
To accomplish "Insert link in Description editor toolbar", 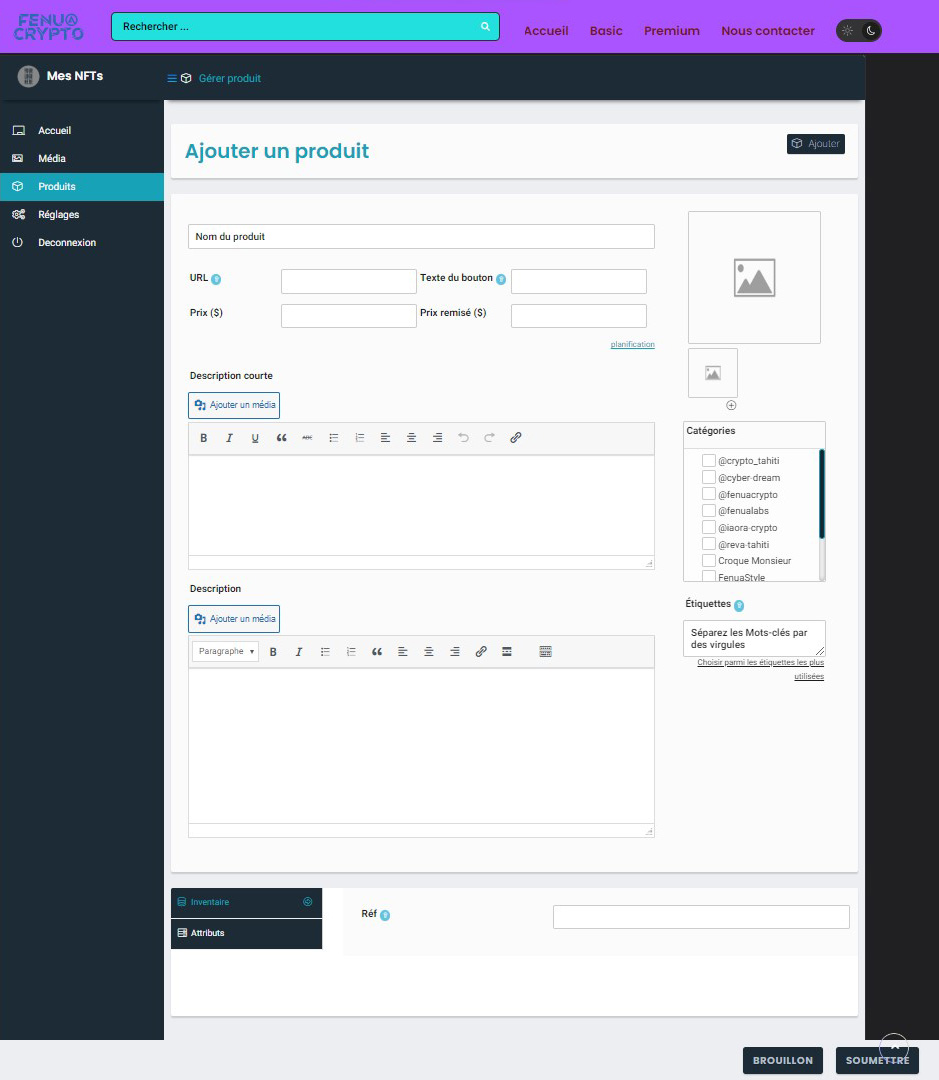I will [481, 652].
